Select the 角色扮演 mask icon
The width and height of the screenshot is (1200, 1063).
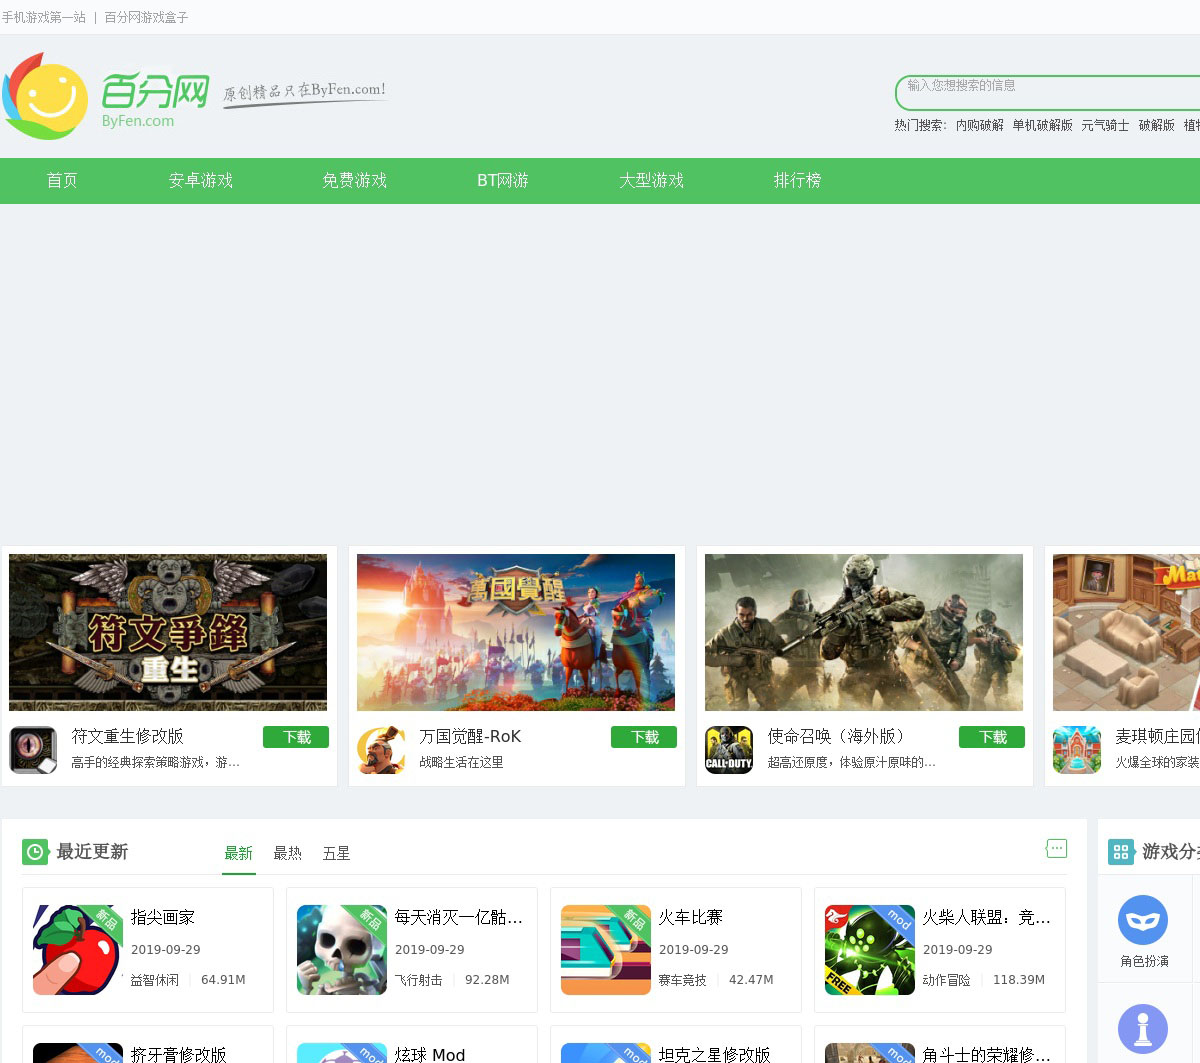(1143, 920)
